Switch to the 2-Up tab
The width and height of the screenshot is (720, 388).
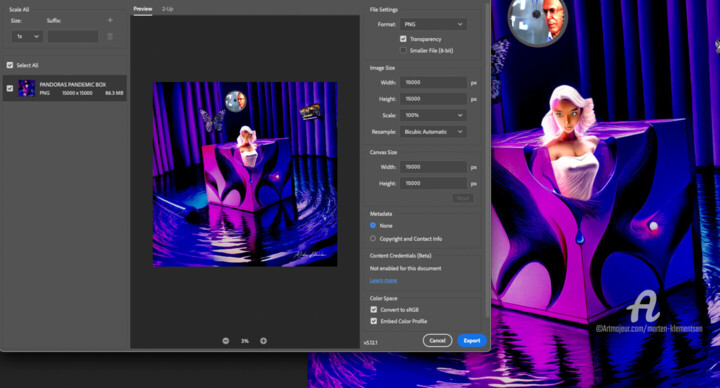(x=168, y=9)
